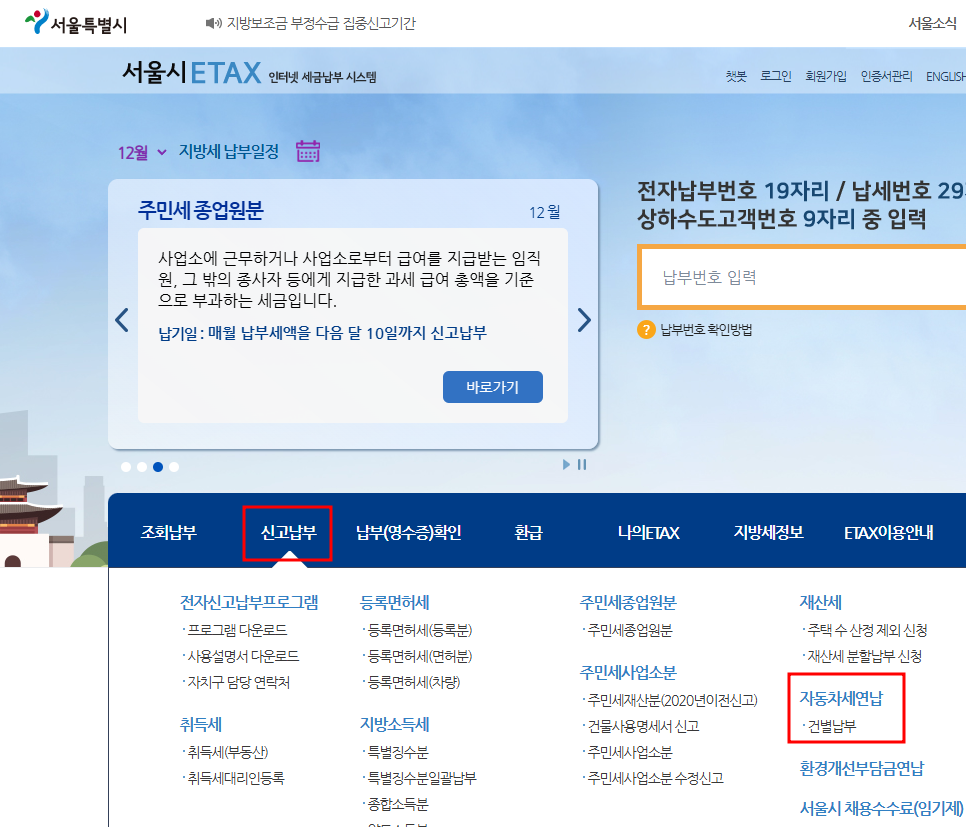Select 특별징수분일괄납부
Screen dimensions: 966x827
coord(421,778)
